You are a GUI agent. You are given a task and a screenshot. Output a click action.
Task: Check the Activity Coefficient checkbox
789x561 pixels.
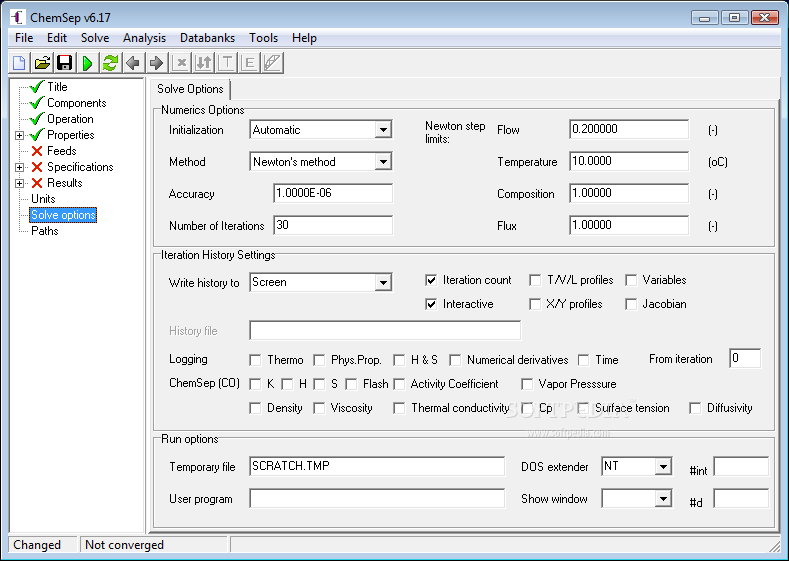[400, 384]
